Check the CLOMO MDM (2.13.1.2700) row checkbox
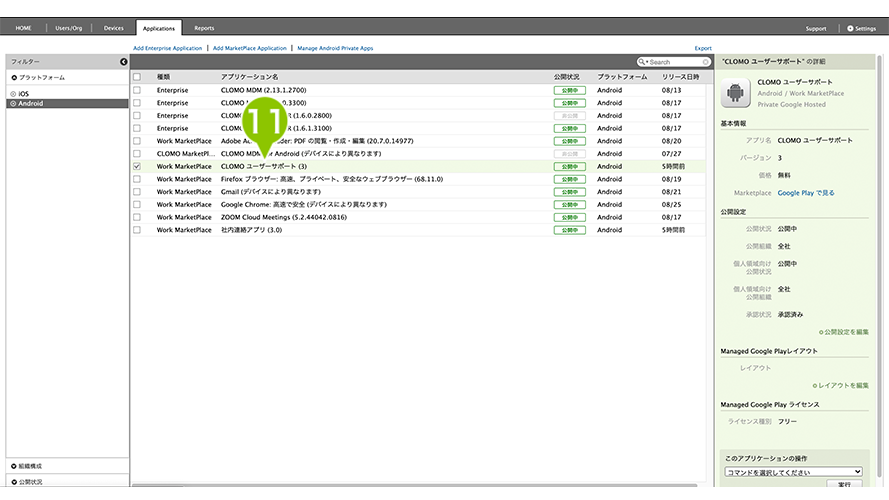 click(137, 90)
